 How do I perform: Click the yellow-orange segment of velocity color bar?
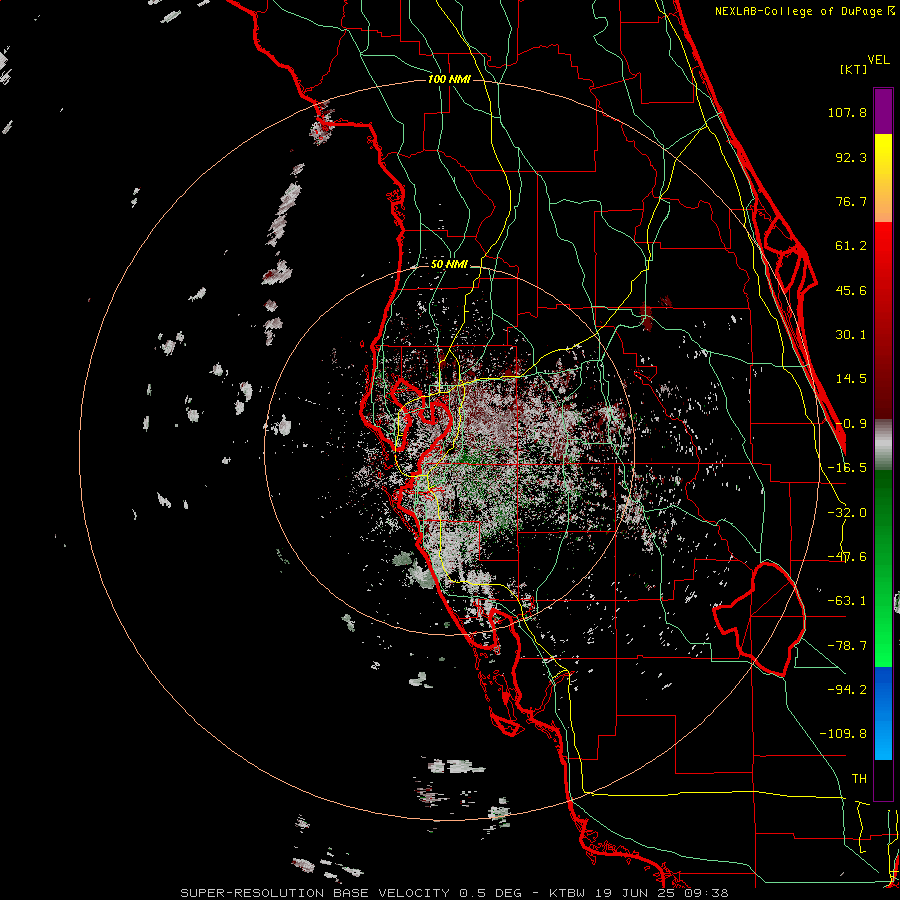883,178
